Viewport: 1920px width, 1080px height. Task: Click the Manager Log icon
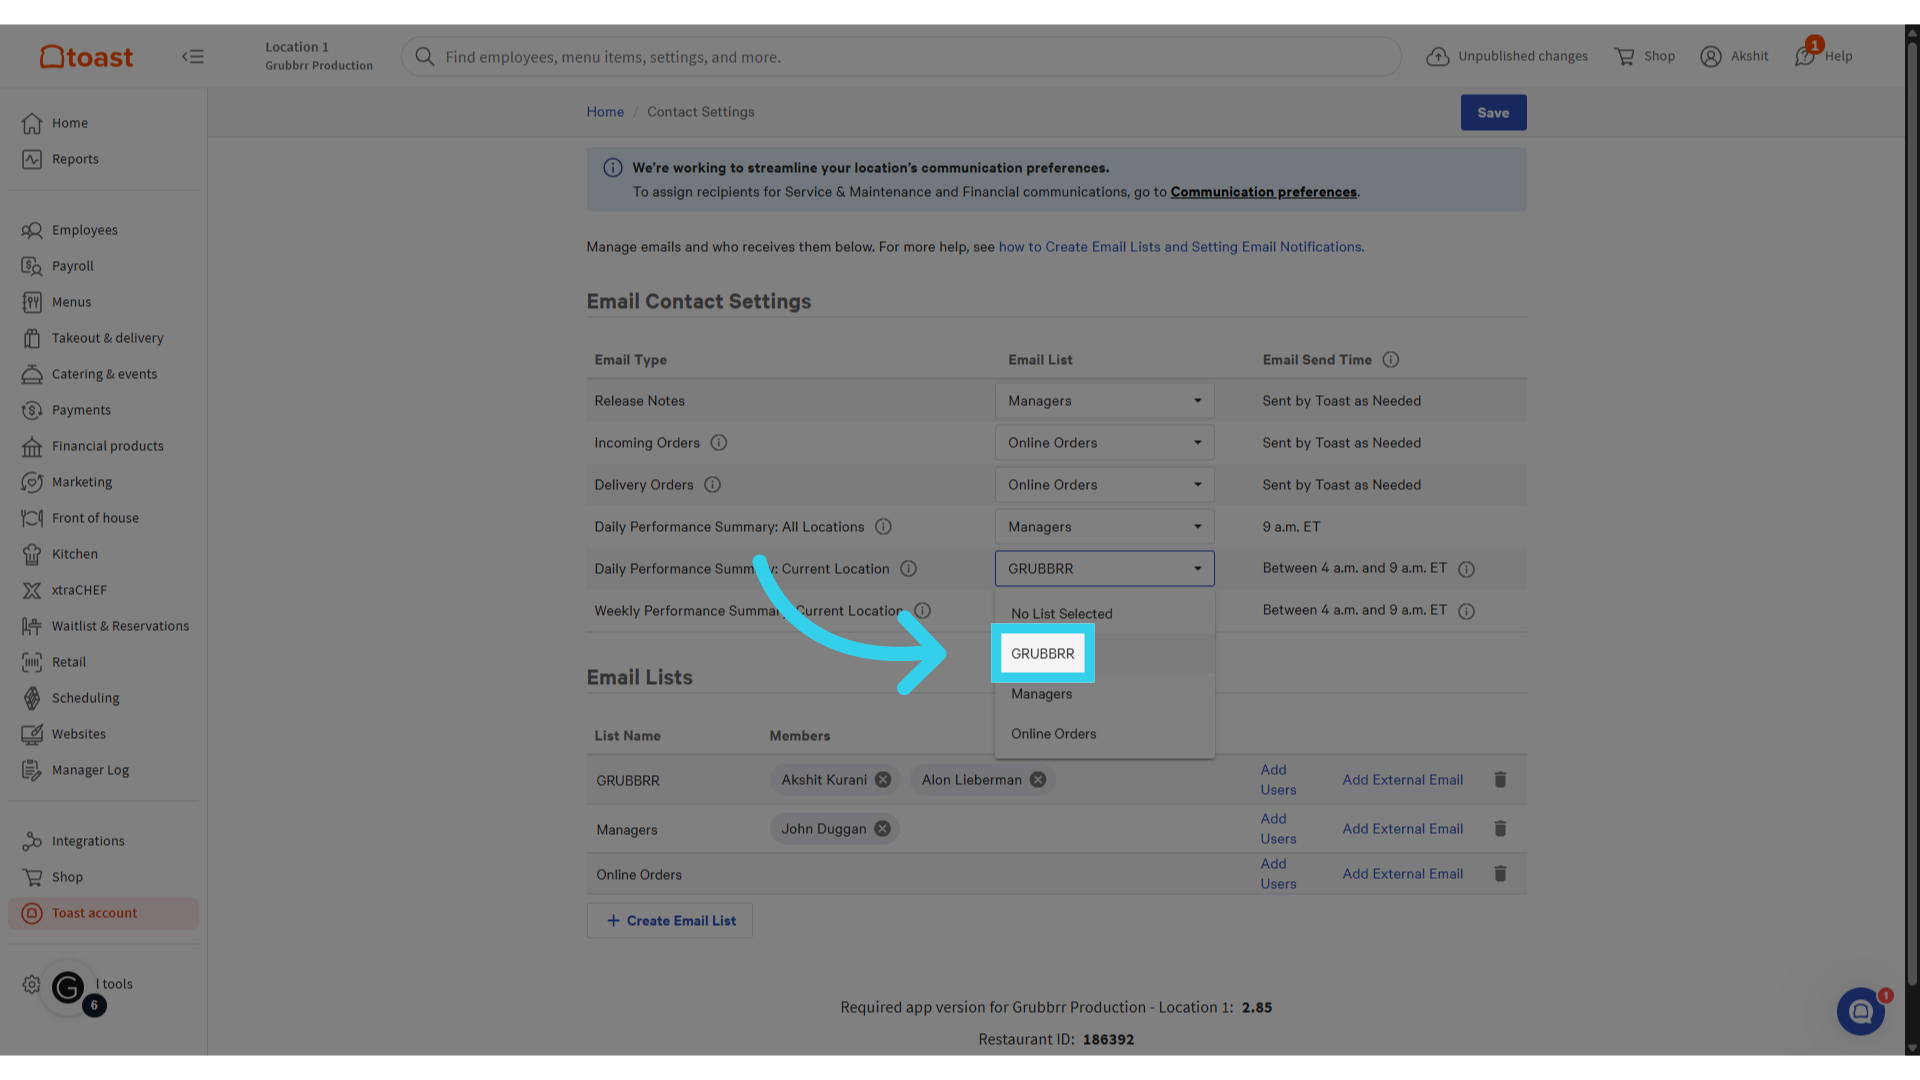(32, 770)
